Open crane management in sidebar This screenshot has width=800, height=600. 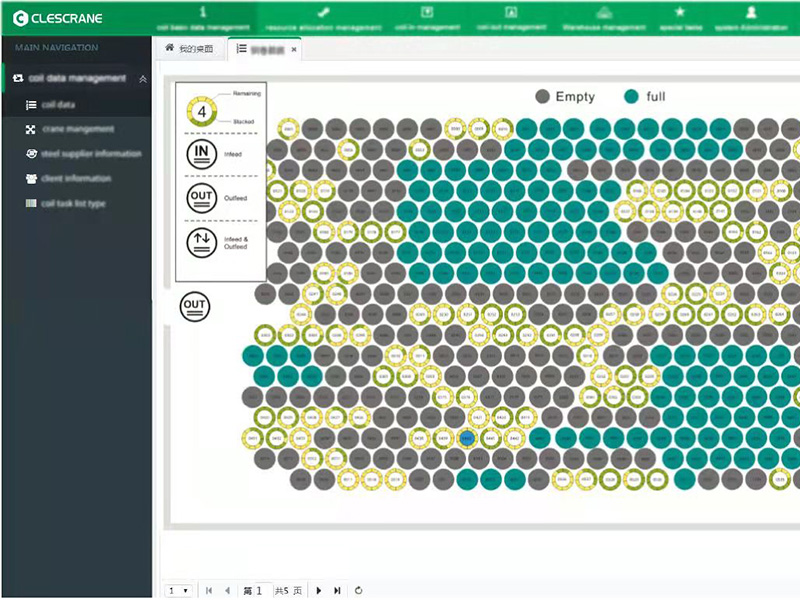point(77,129)
